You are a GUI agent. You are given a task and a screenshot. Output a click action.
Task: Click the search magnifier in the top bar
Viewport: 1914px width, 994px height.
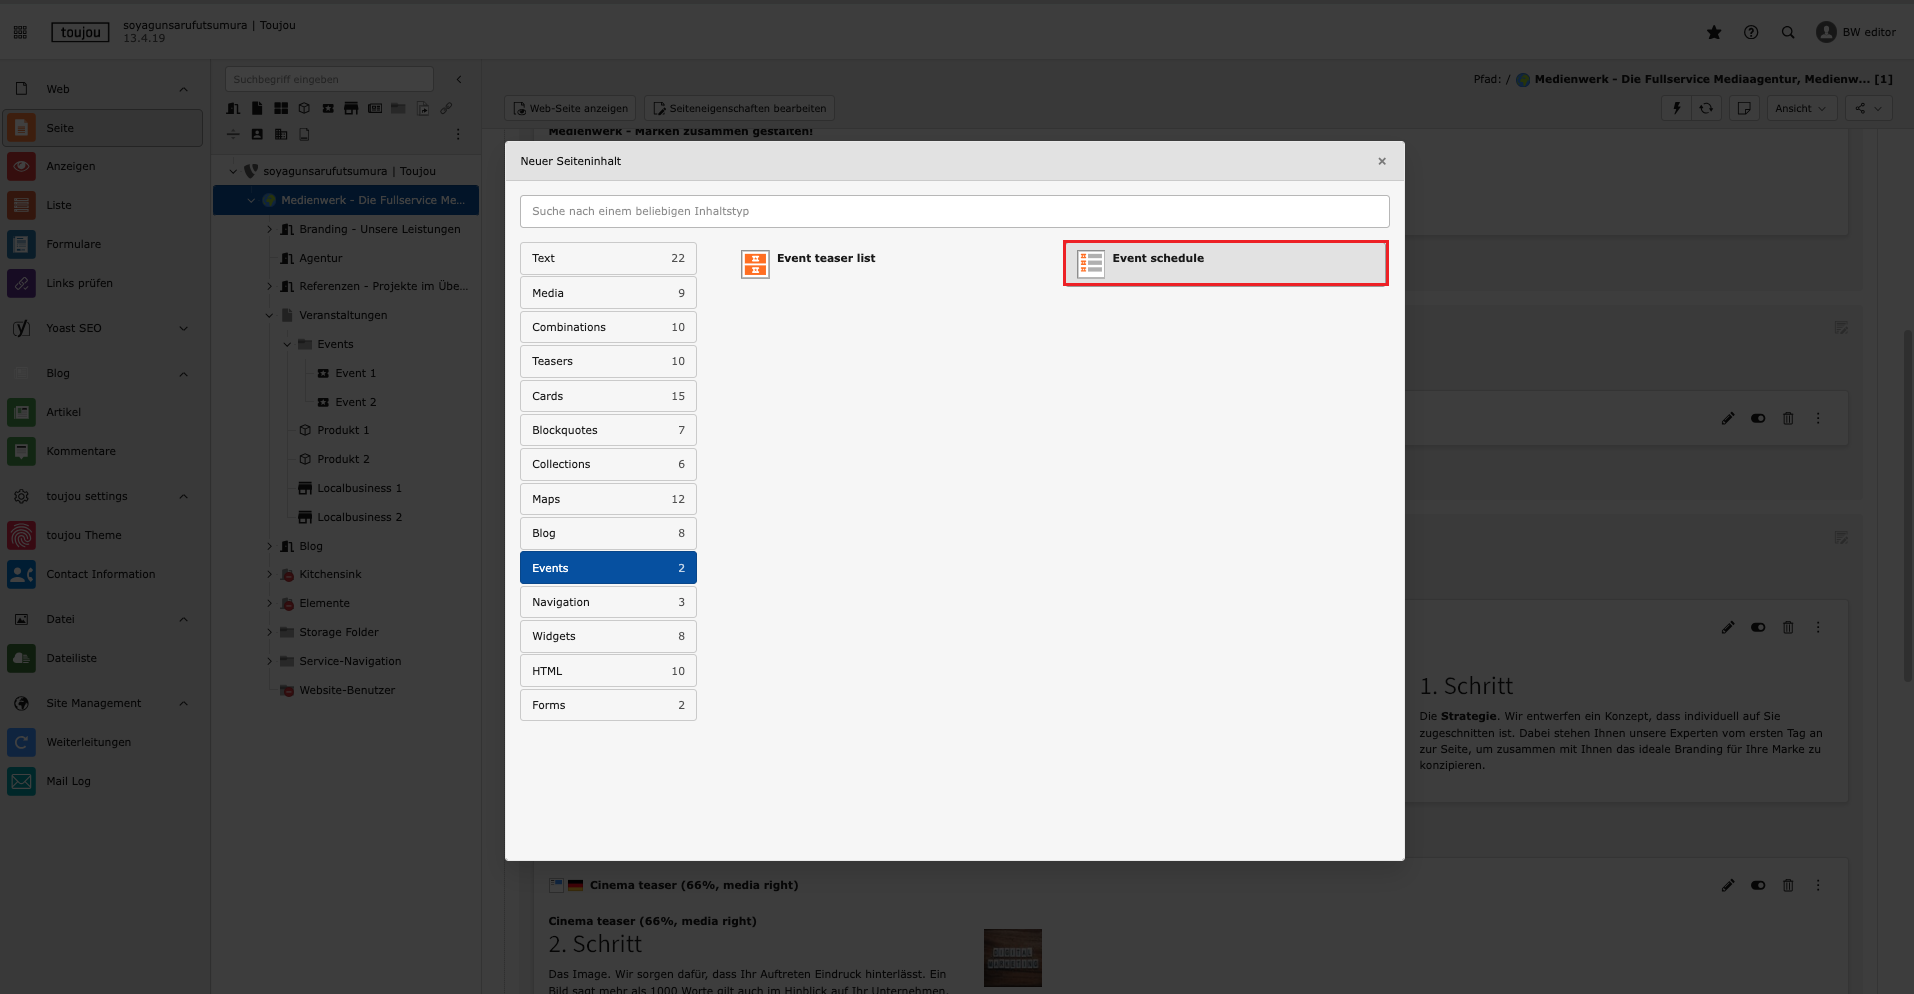pos(1788,32)
